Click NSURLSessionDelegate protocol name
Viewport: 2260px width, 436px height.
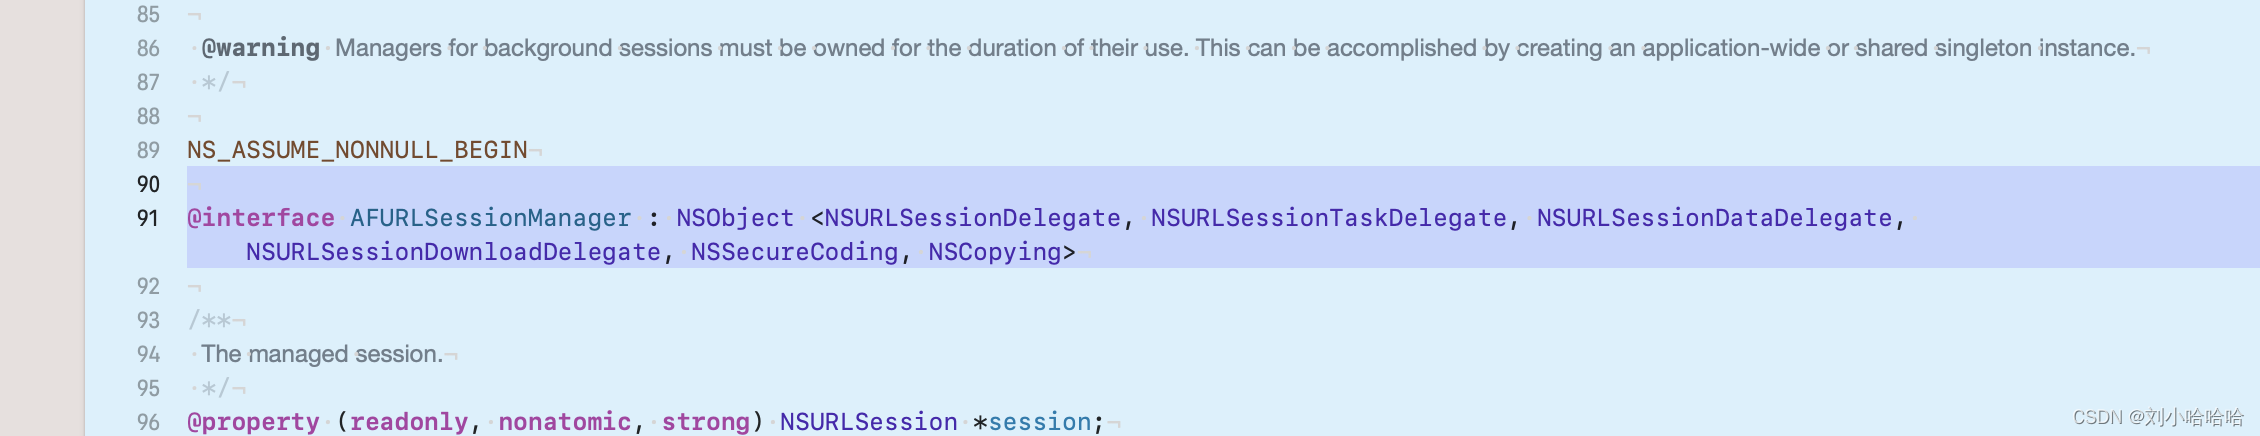tap(972, 218)
